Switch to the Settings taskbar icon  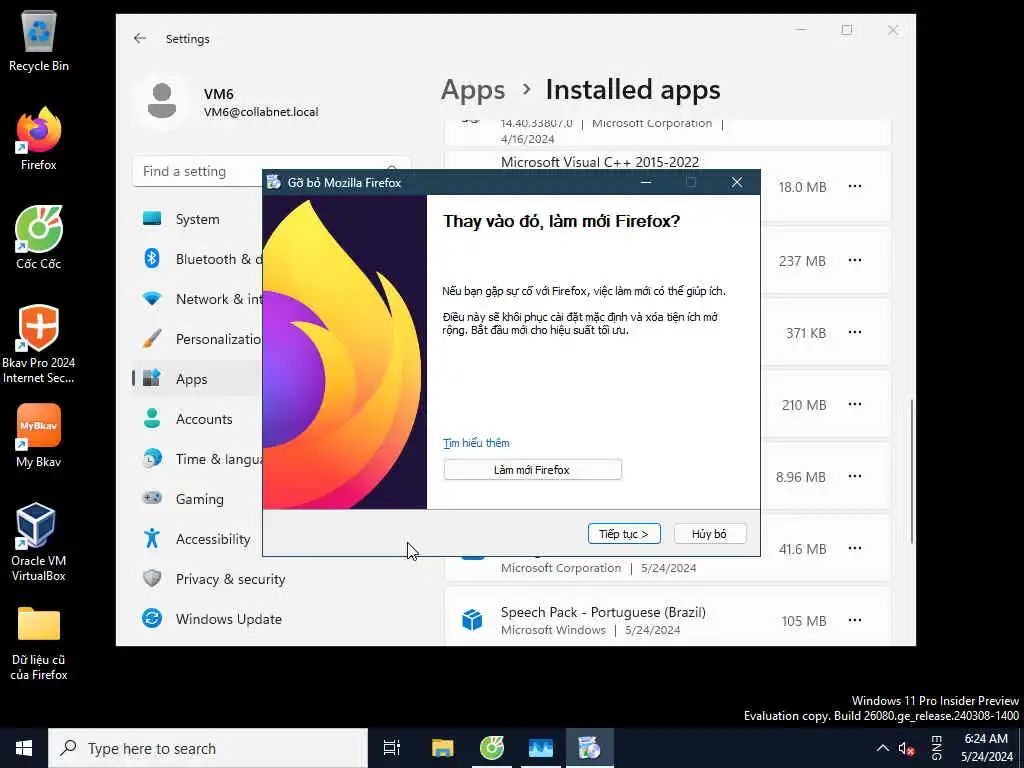[541, 748]
